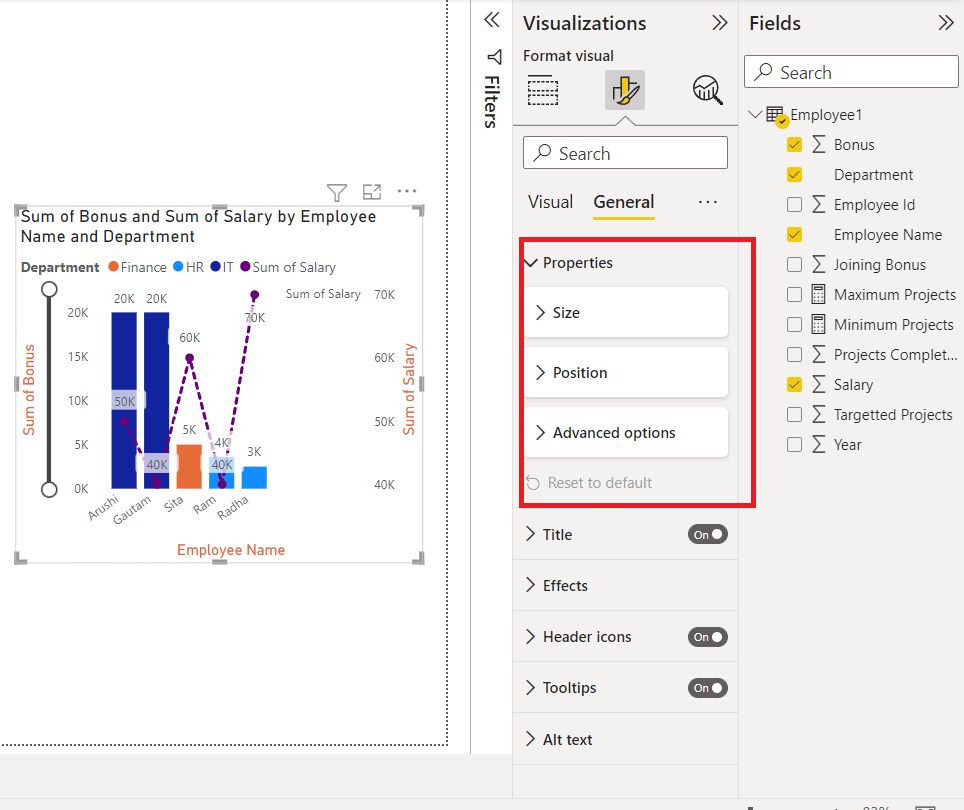Check the Year field checkbox
The height and width of the screenshot is (810, 964).
click(794, 444)
